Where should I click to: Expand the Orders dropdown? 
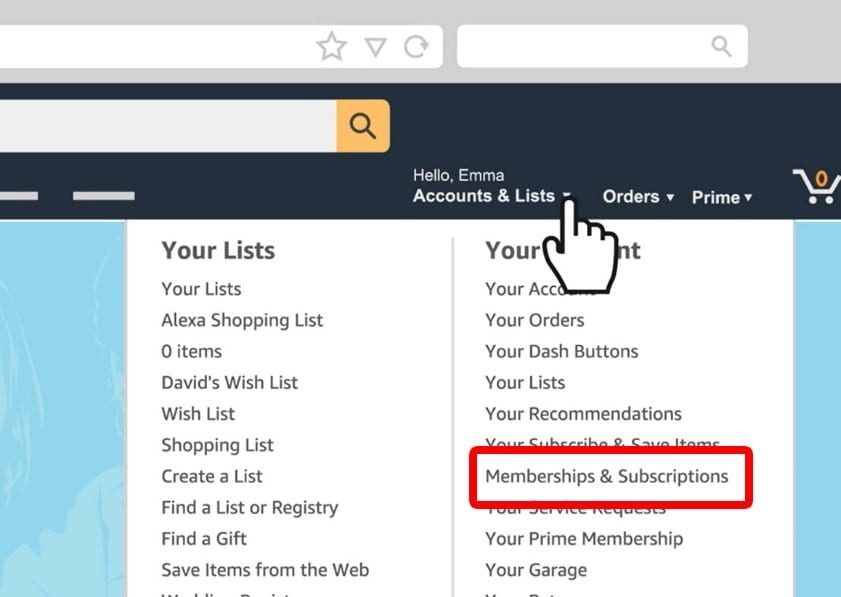[x=638, y=197]
